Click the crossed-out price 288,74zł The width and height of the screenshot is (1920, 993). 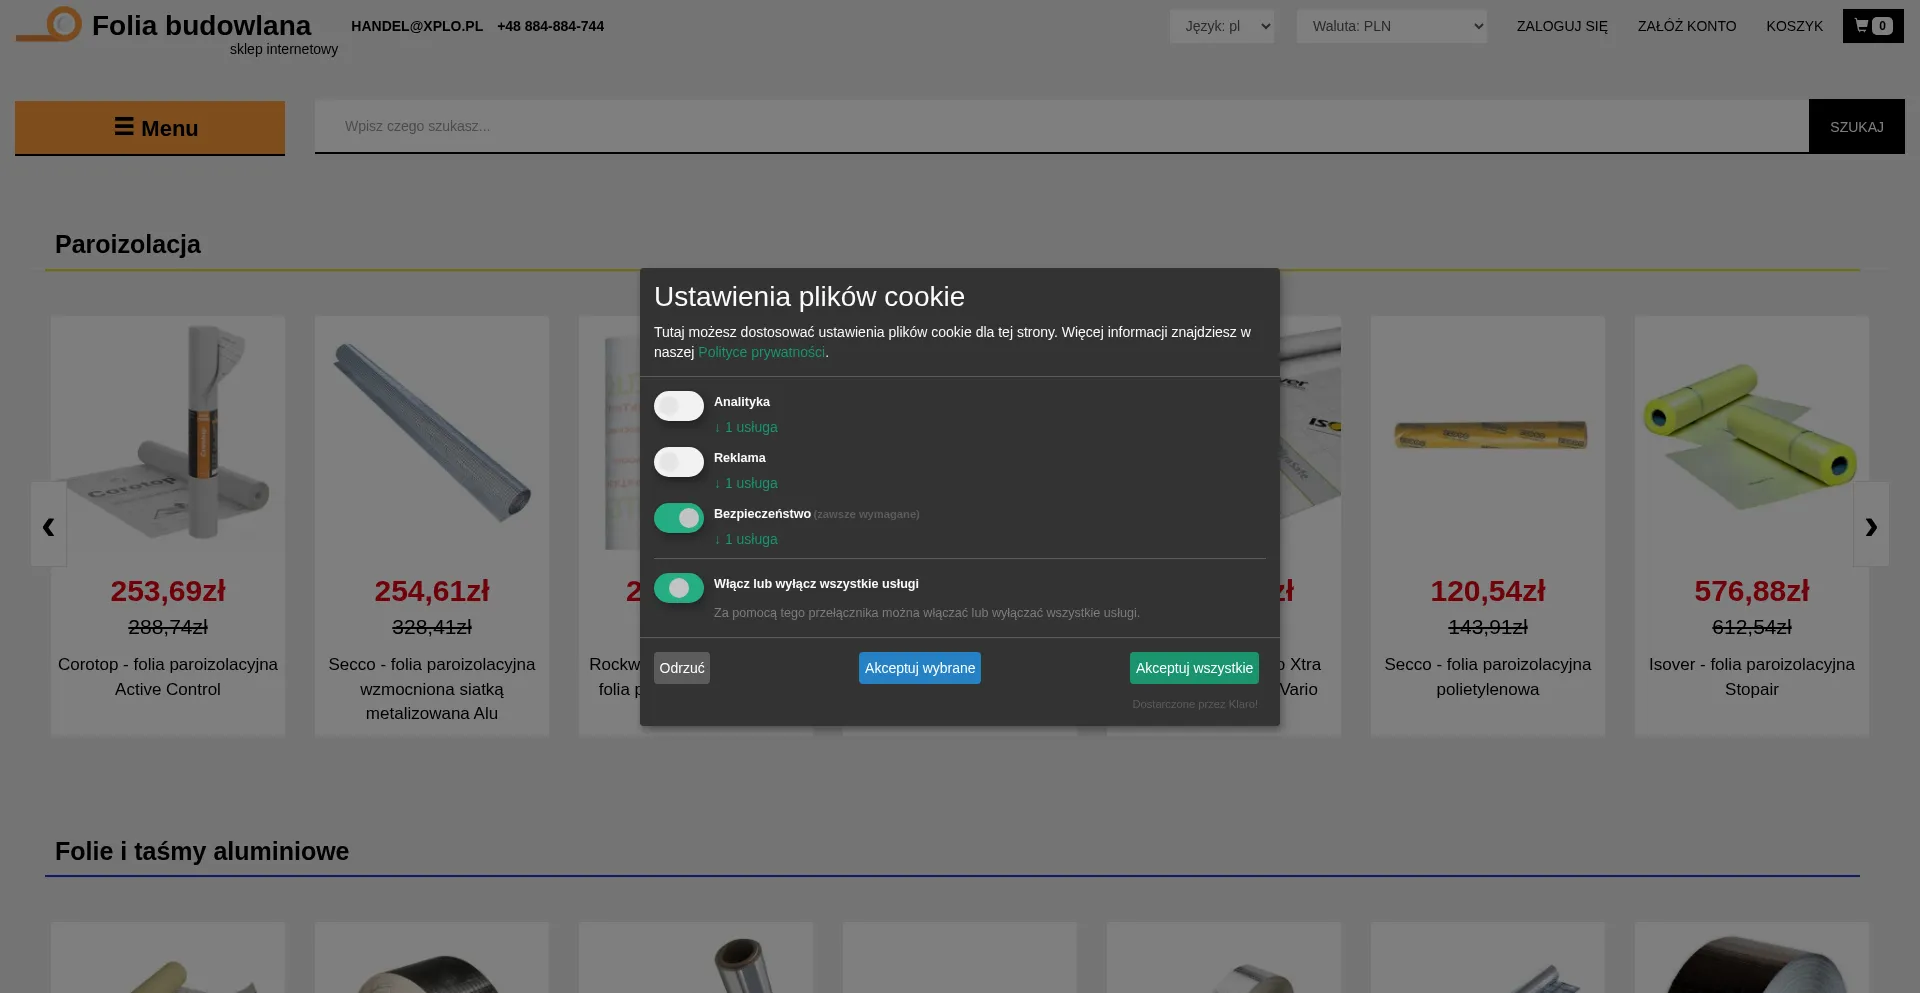click(x=168, y=627)
